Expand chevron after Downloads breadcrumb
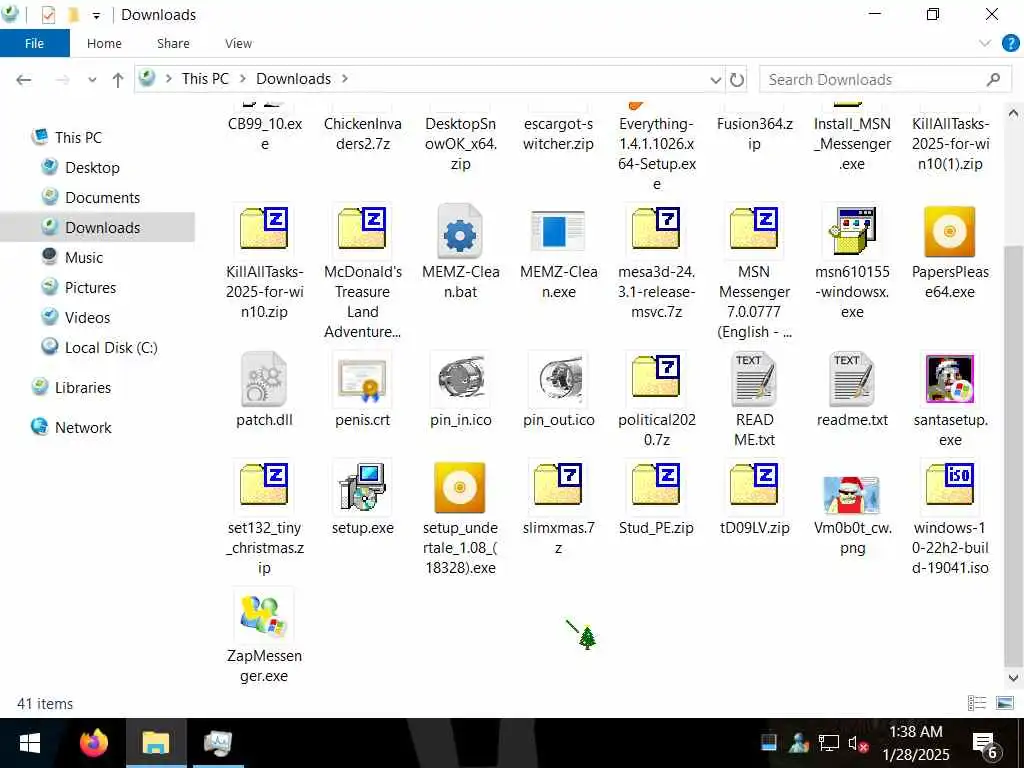This screenshot has width=1024, height=768. tap(344, 78)
